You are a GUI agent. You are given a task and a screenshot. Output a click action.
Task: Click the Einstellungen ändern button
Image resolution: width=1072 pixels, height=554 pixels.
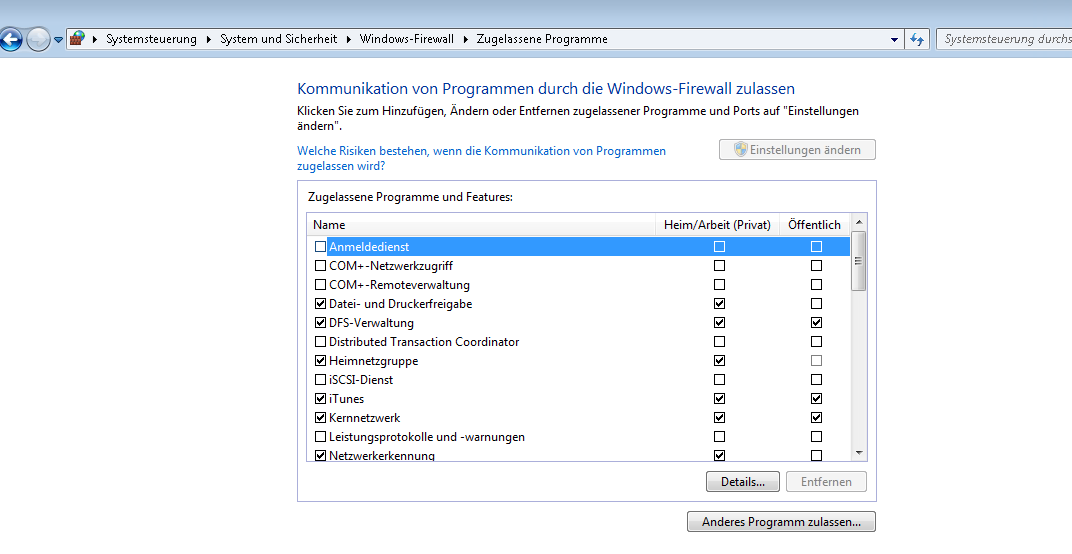pyautogui.click(x=797, y=150)
